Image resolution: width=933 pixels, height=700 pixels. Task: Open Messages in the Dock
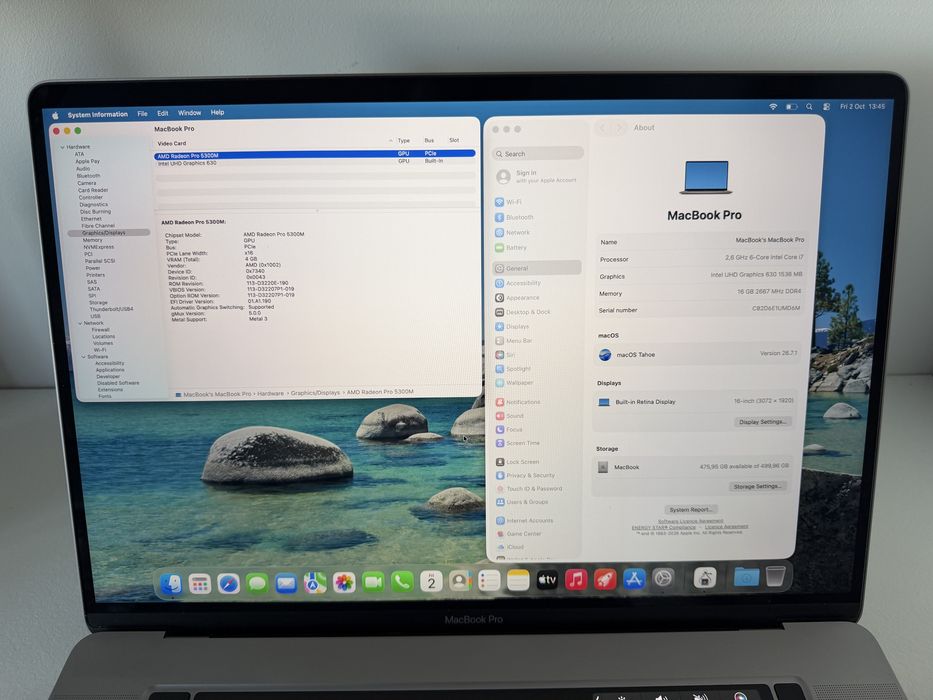pos(257,583)
